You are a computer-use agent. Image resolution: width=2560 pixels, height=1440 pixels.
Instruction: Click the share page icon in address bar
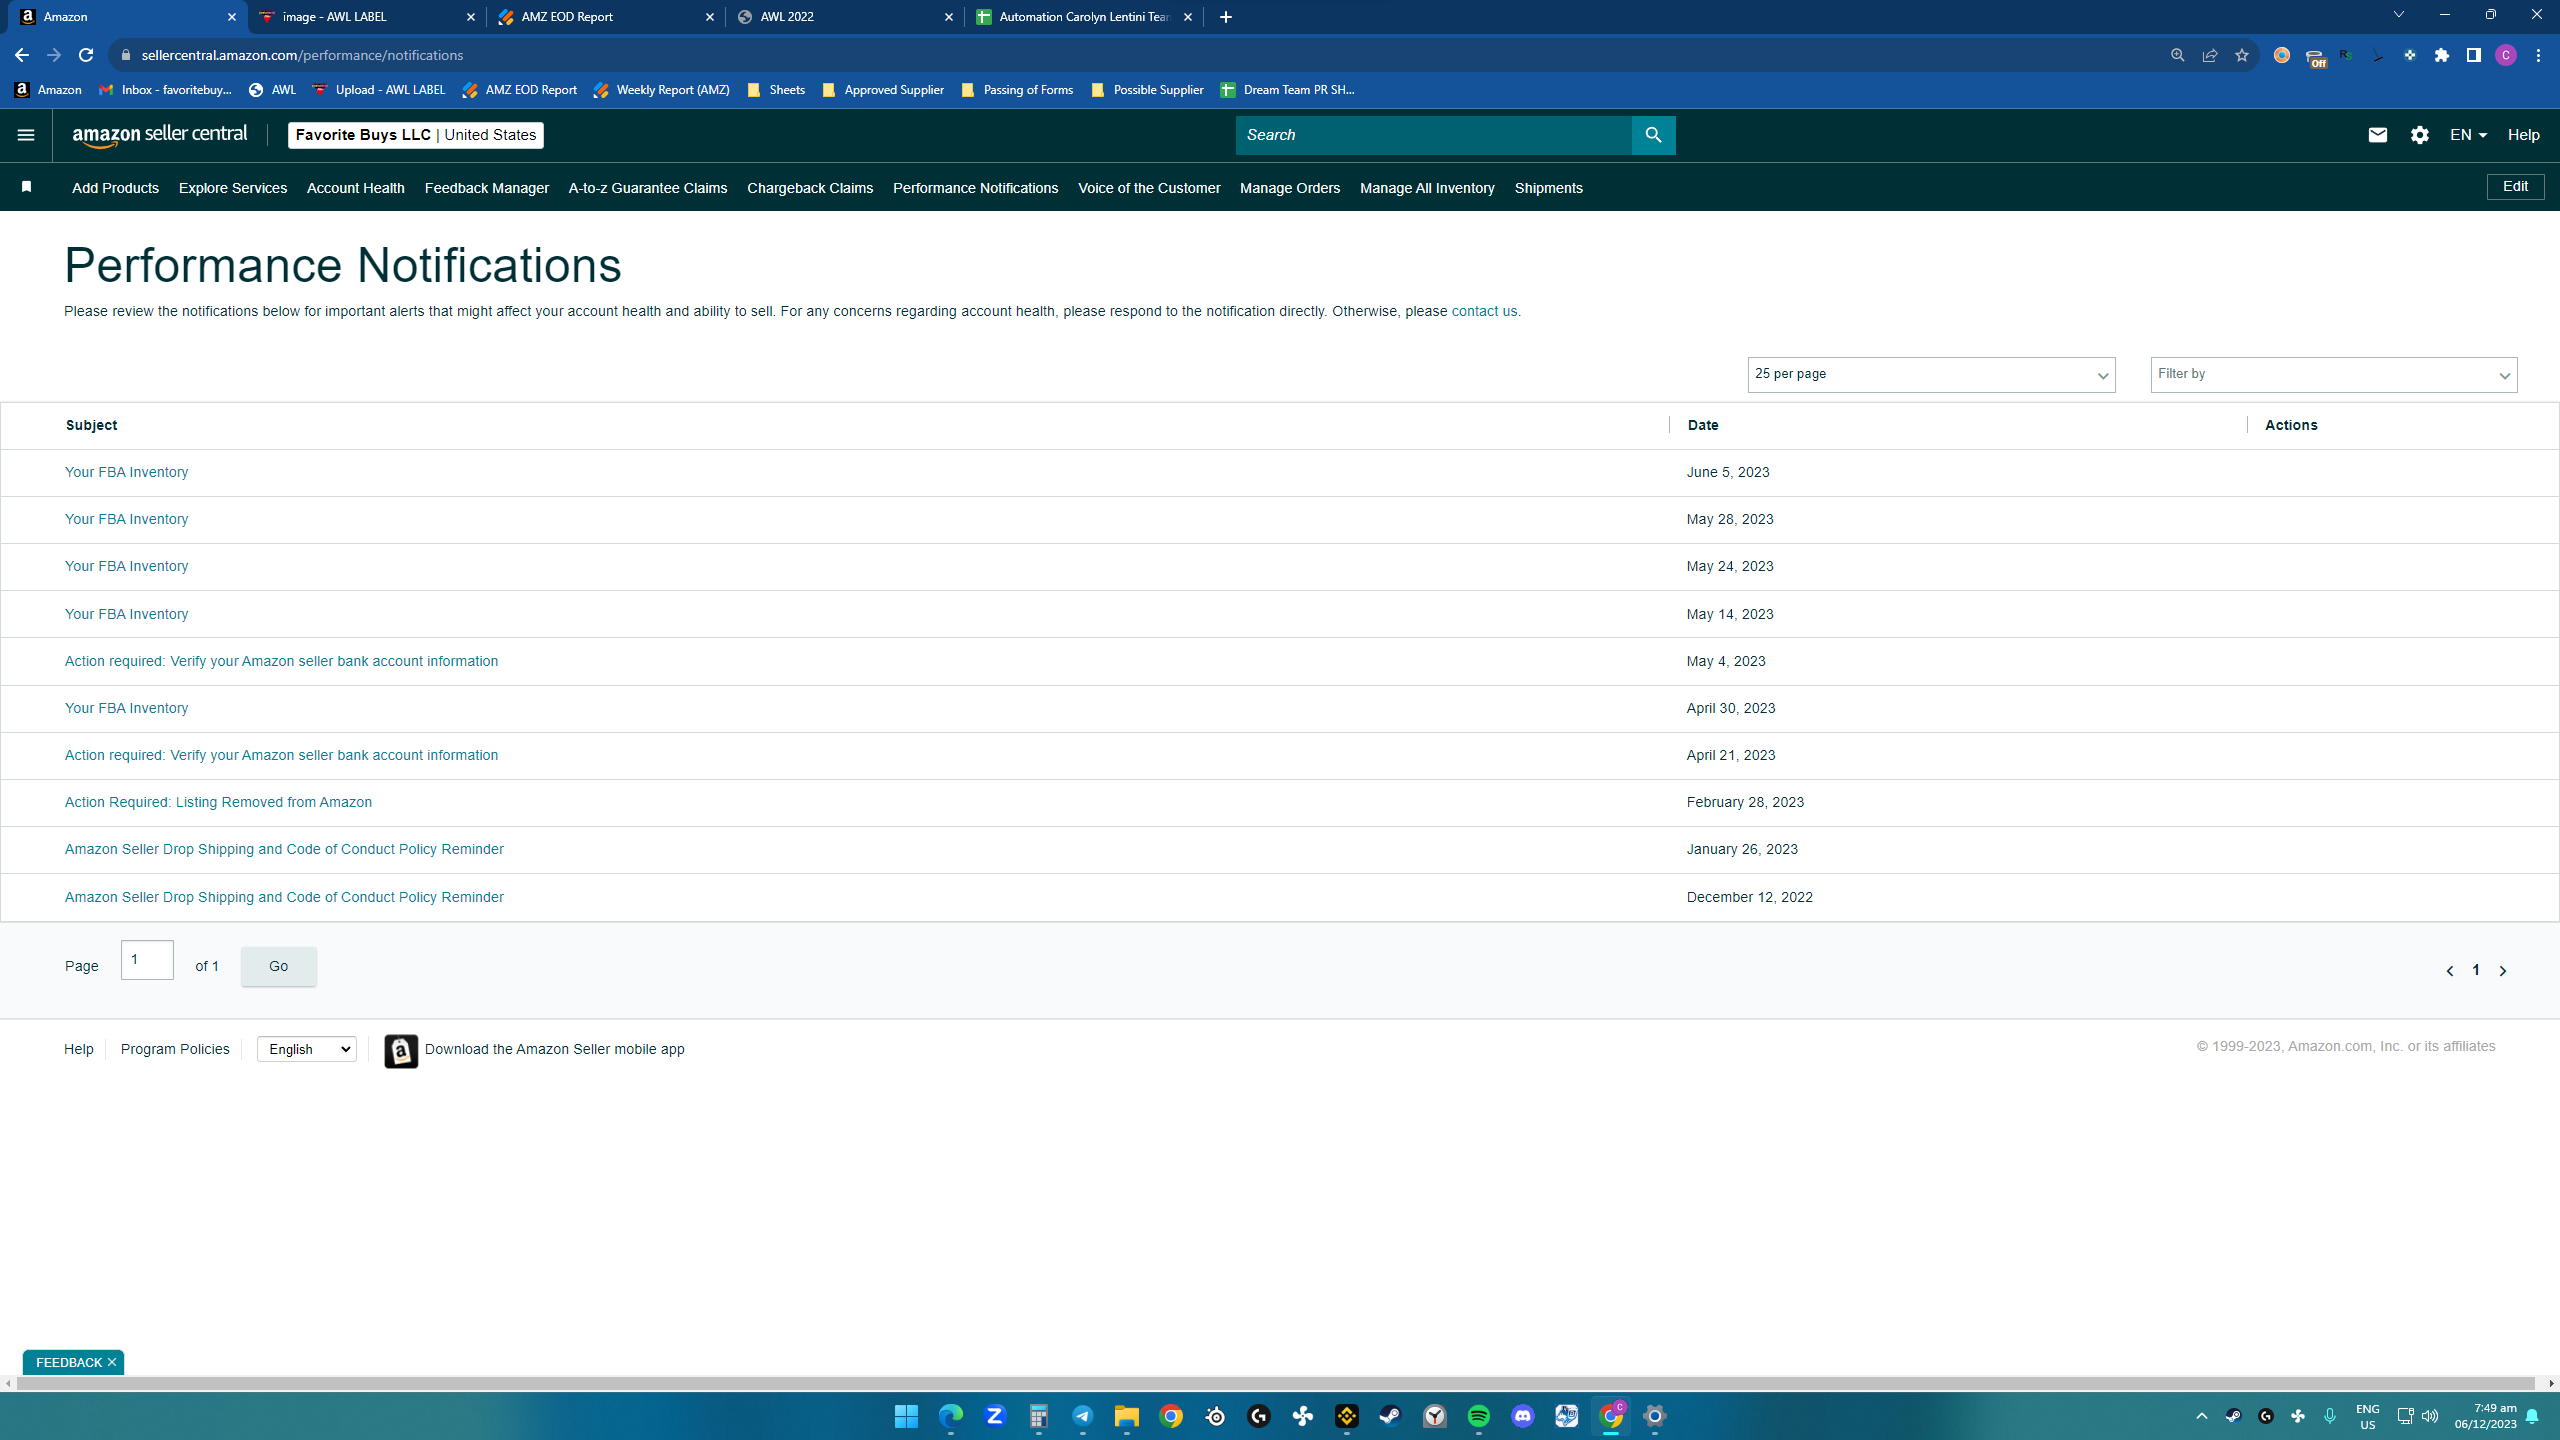point(2209,55)
